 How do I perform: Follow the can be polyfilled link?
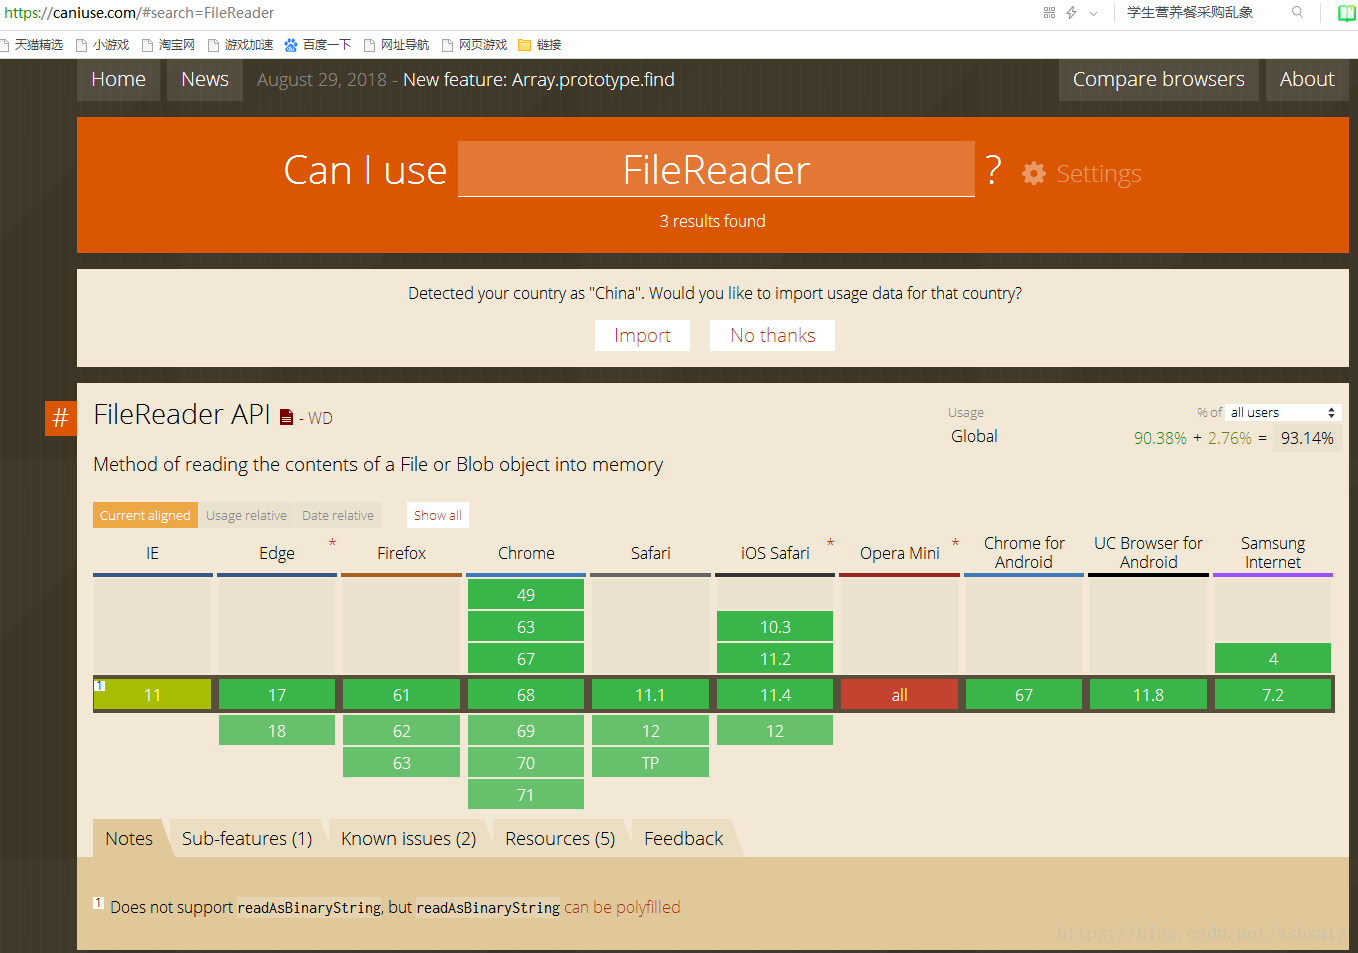click(x=622, y=907)
